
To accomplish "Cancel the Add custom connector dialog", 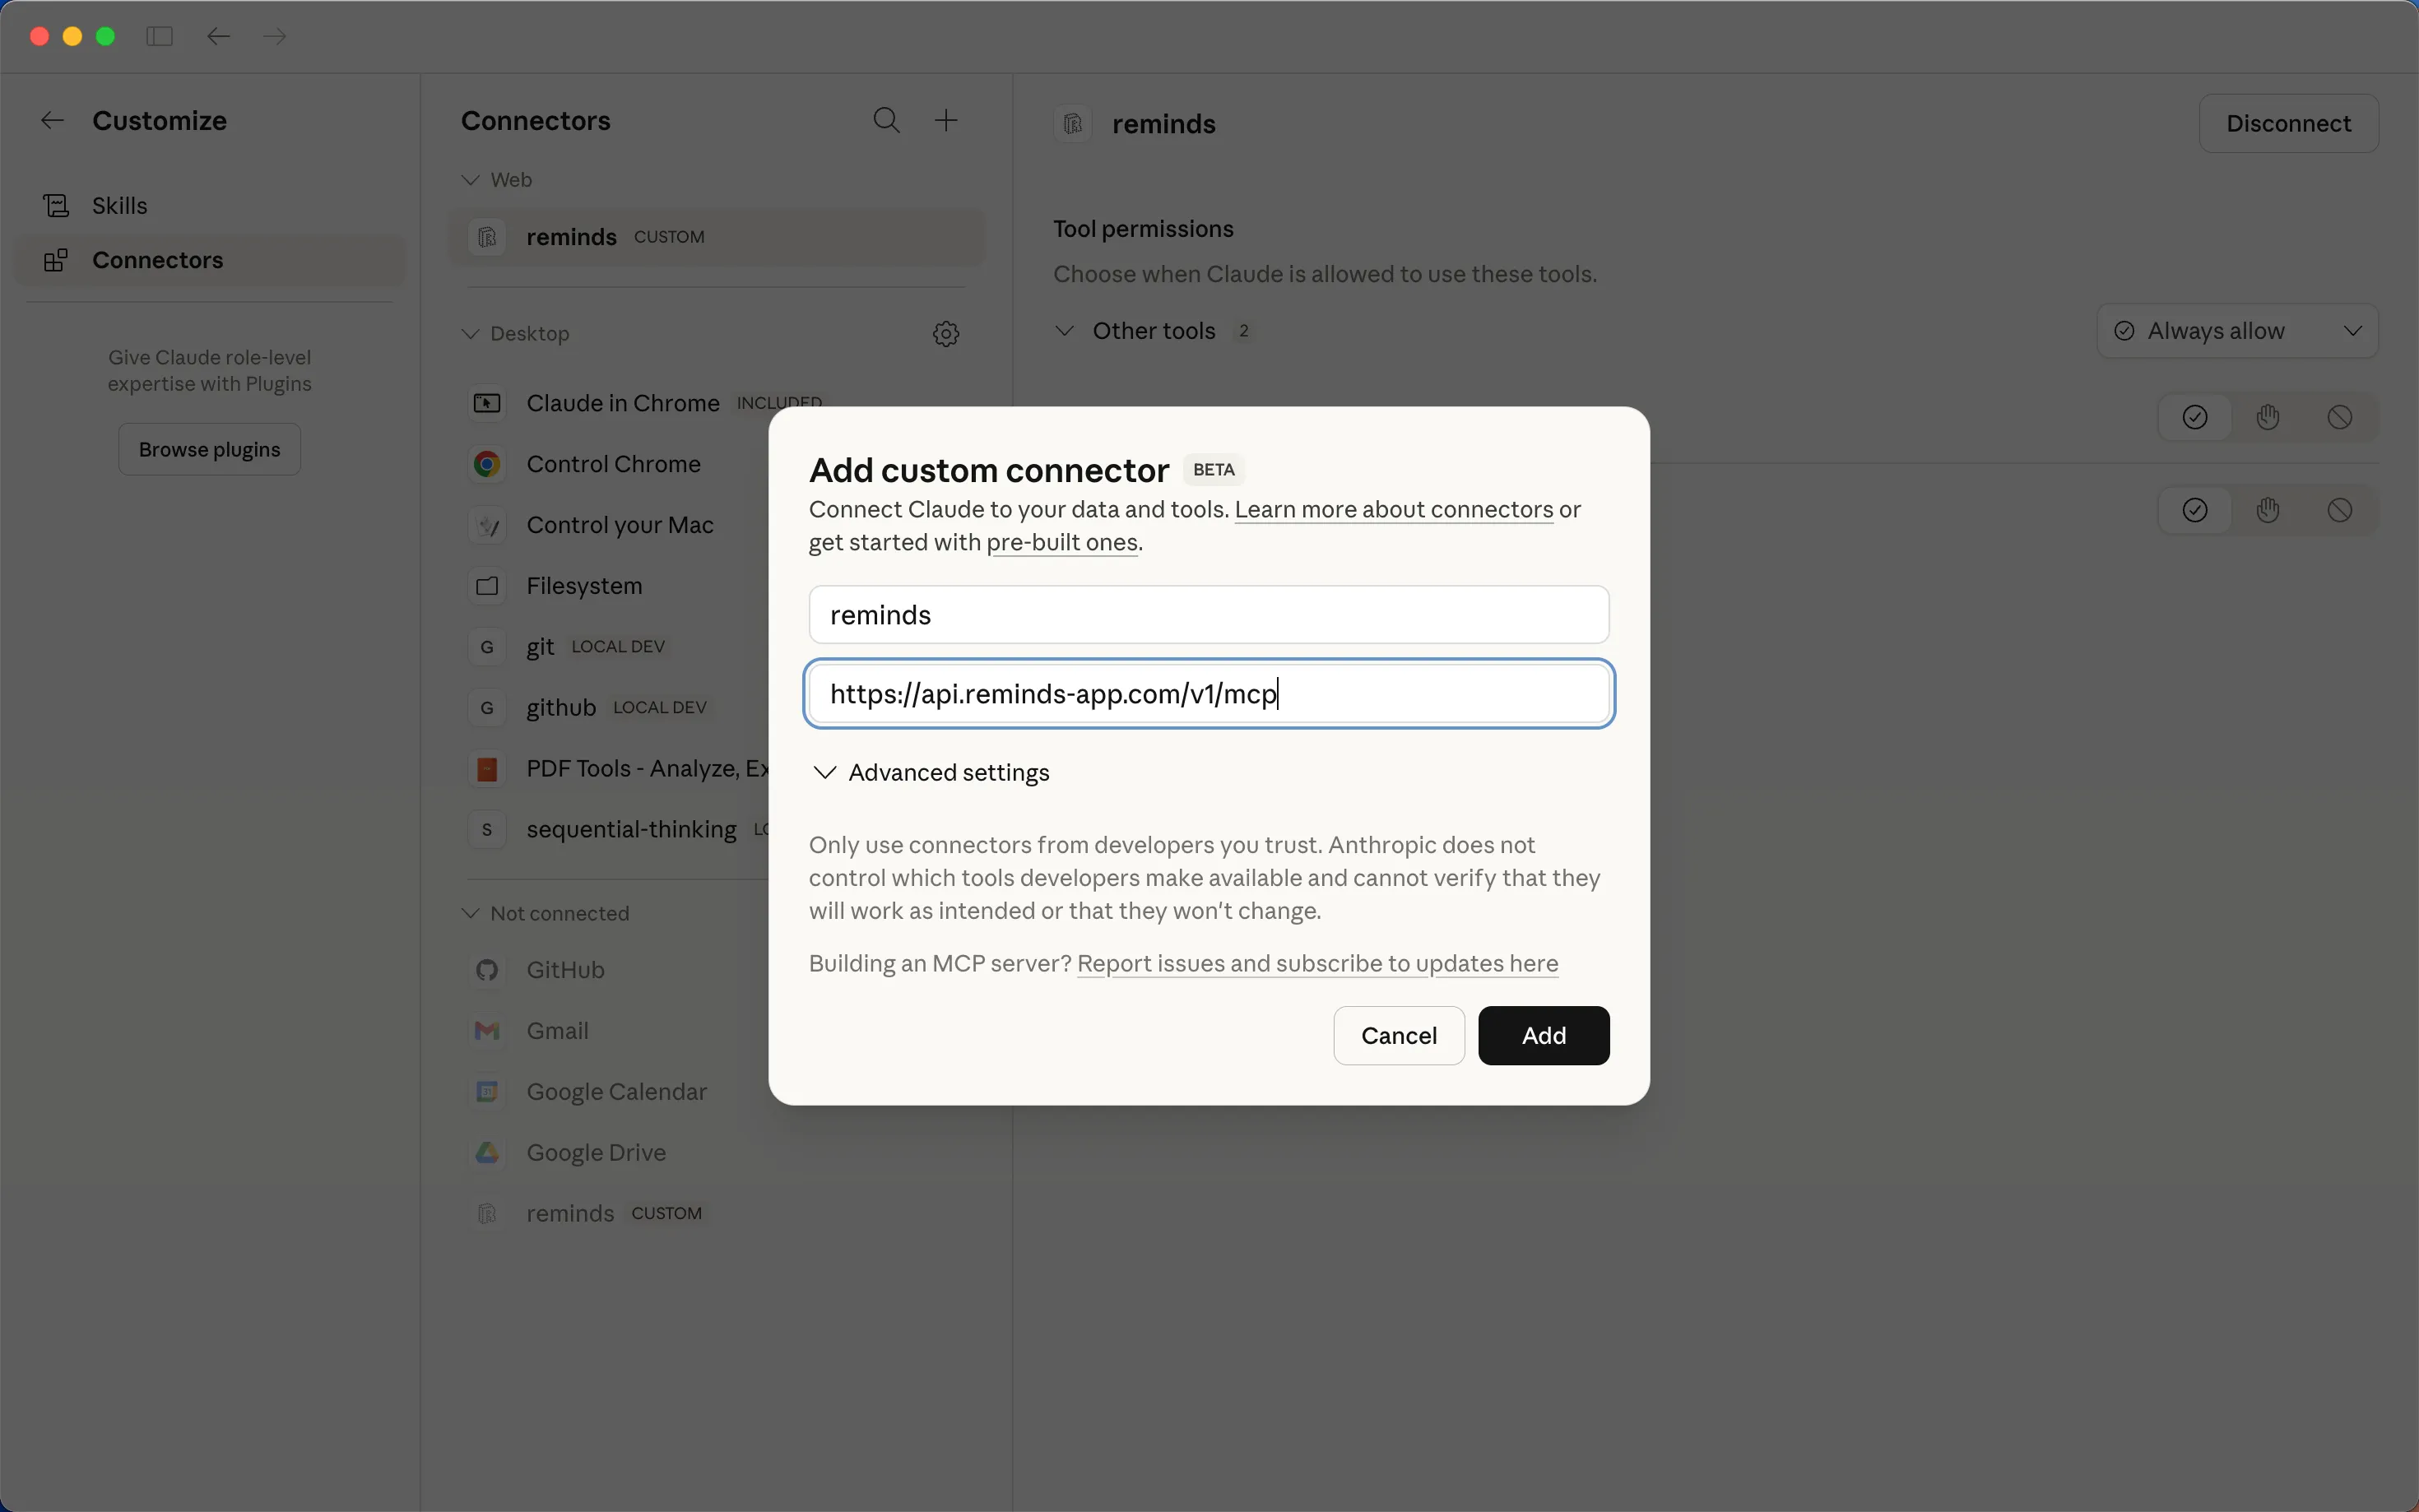I will click(1398, 1036).
